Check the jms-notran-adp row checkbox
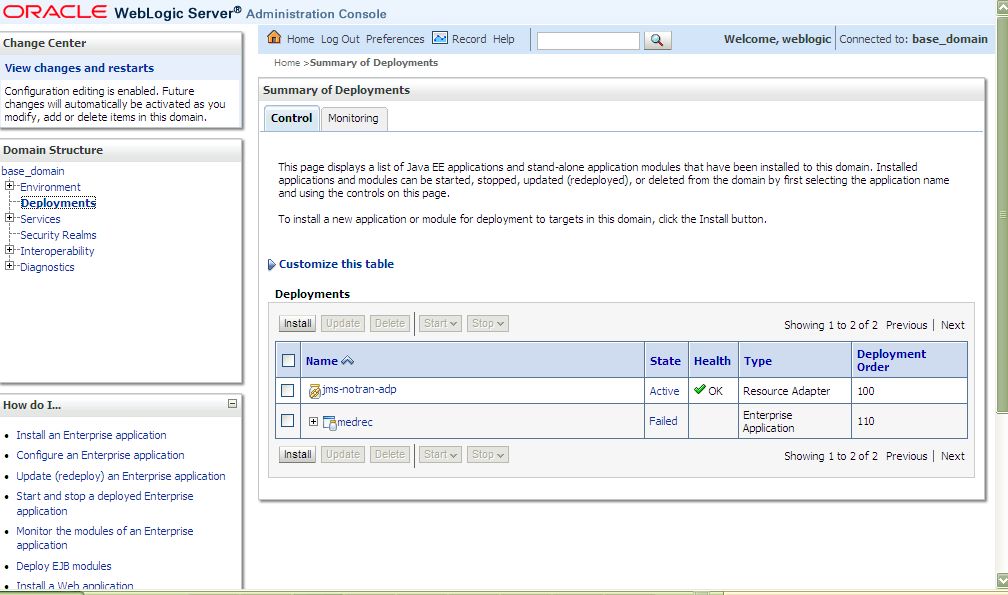The width and height of the screenshot is (1008, 595). pyautogui.click(x=287, y=390)
